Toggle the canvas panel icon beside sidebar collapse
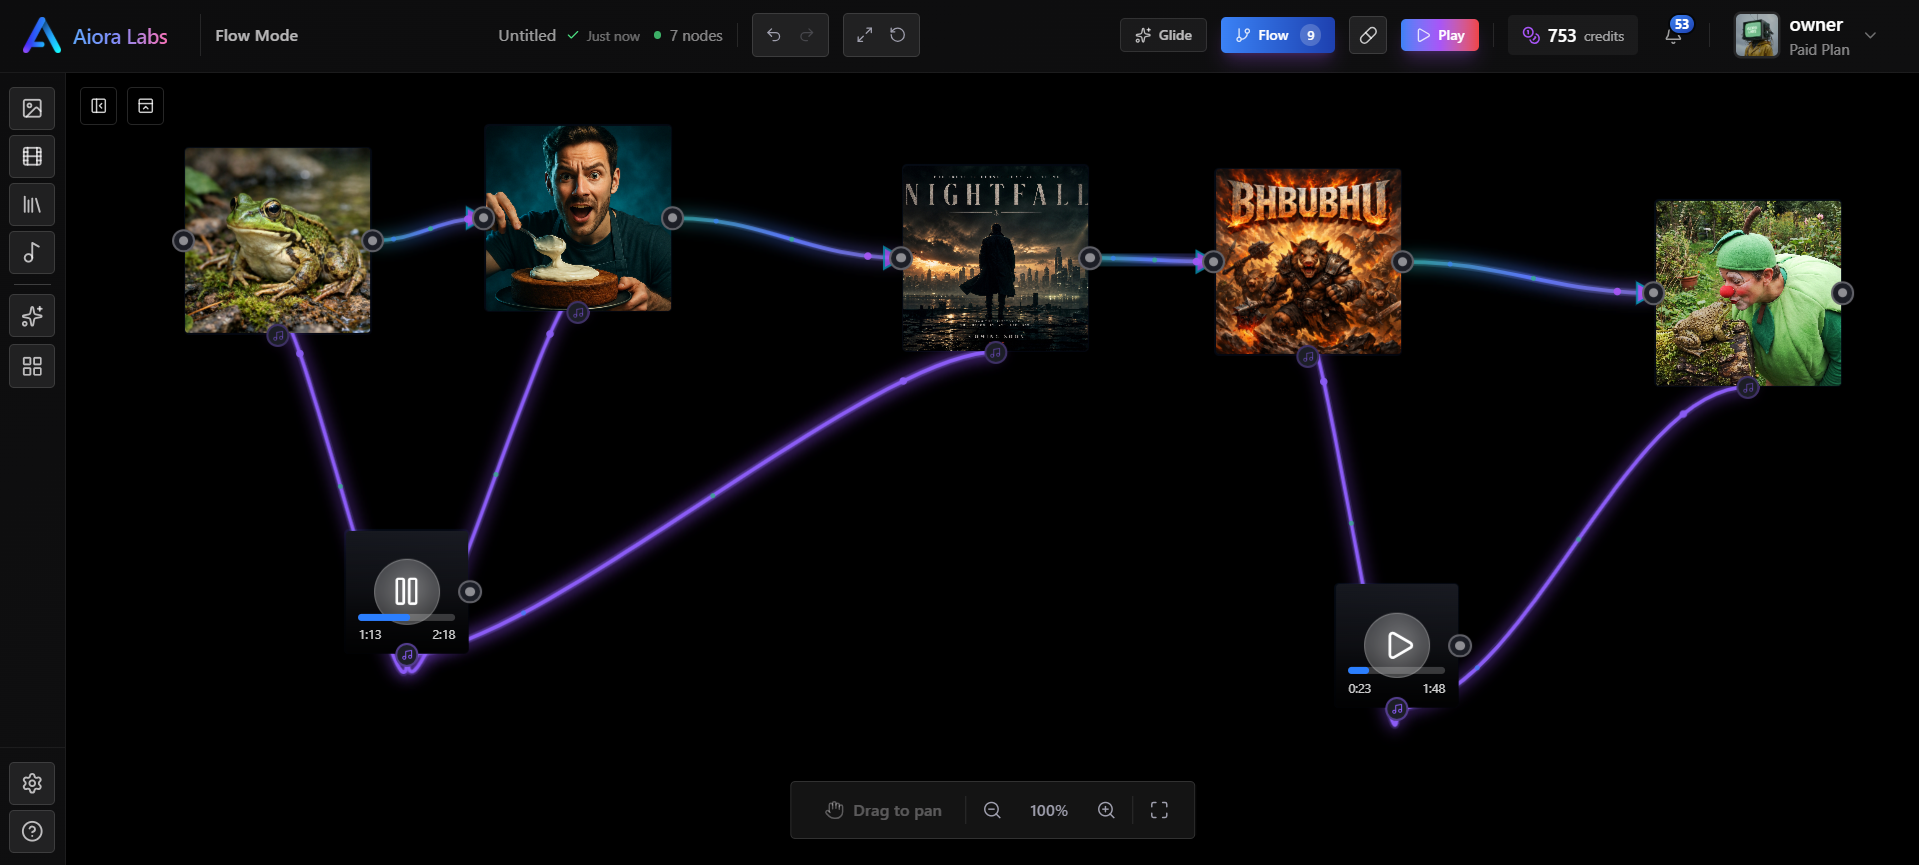The image size is (1919, 865). (145, 106)
